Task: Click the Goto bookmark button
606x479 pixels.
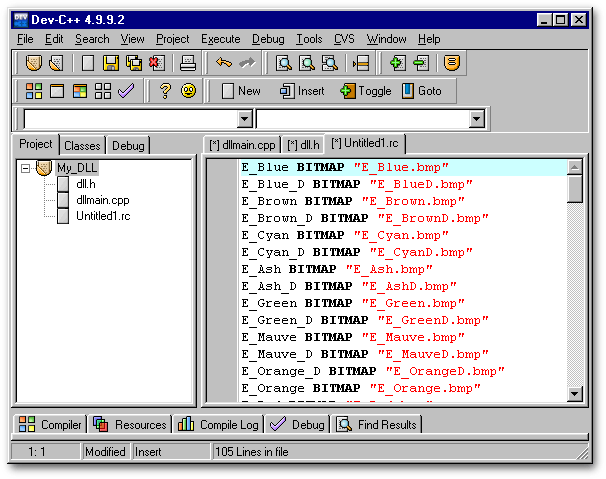Action: pos(422,91)
